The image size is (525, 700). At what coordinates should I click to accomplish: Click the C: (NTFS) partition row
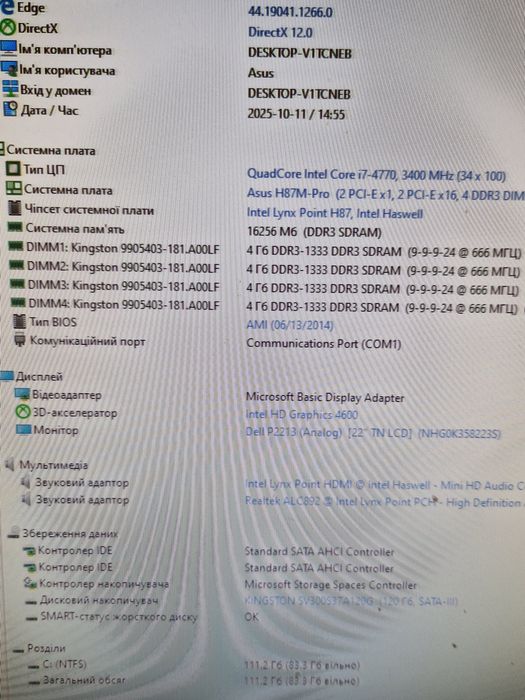(x=64, y=664)
